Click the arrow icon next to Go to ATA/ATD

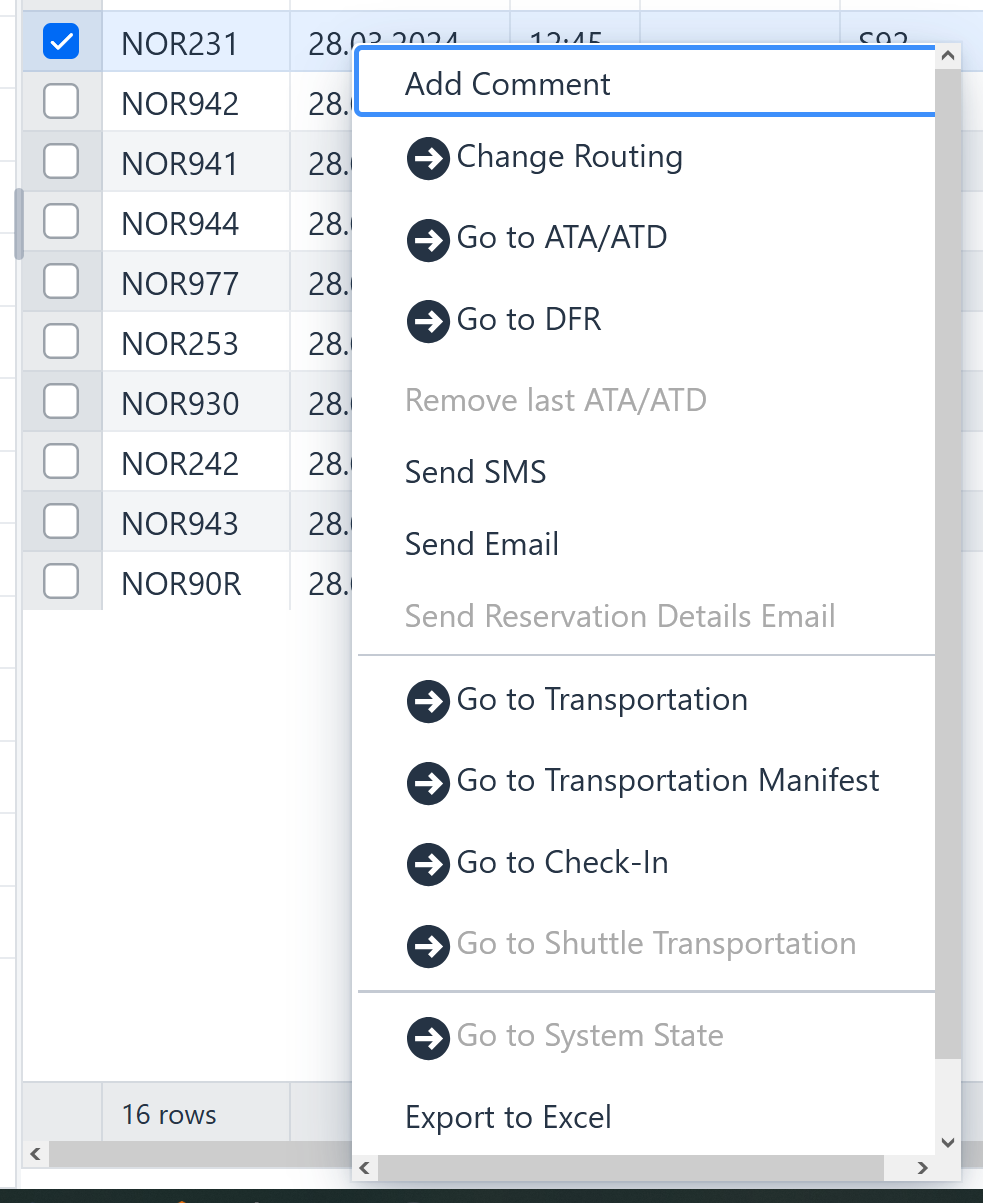(x=428, y=240)
